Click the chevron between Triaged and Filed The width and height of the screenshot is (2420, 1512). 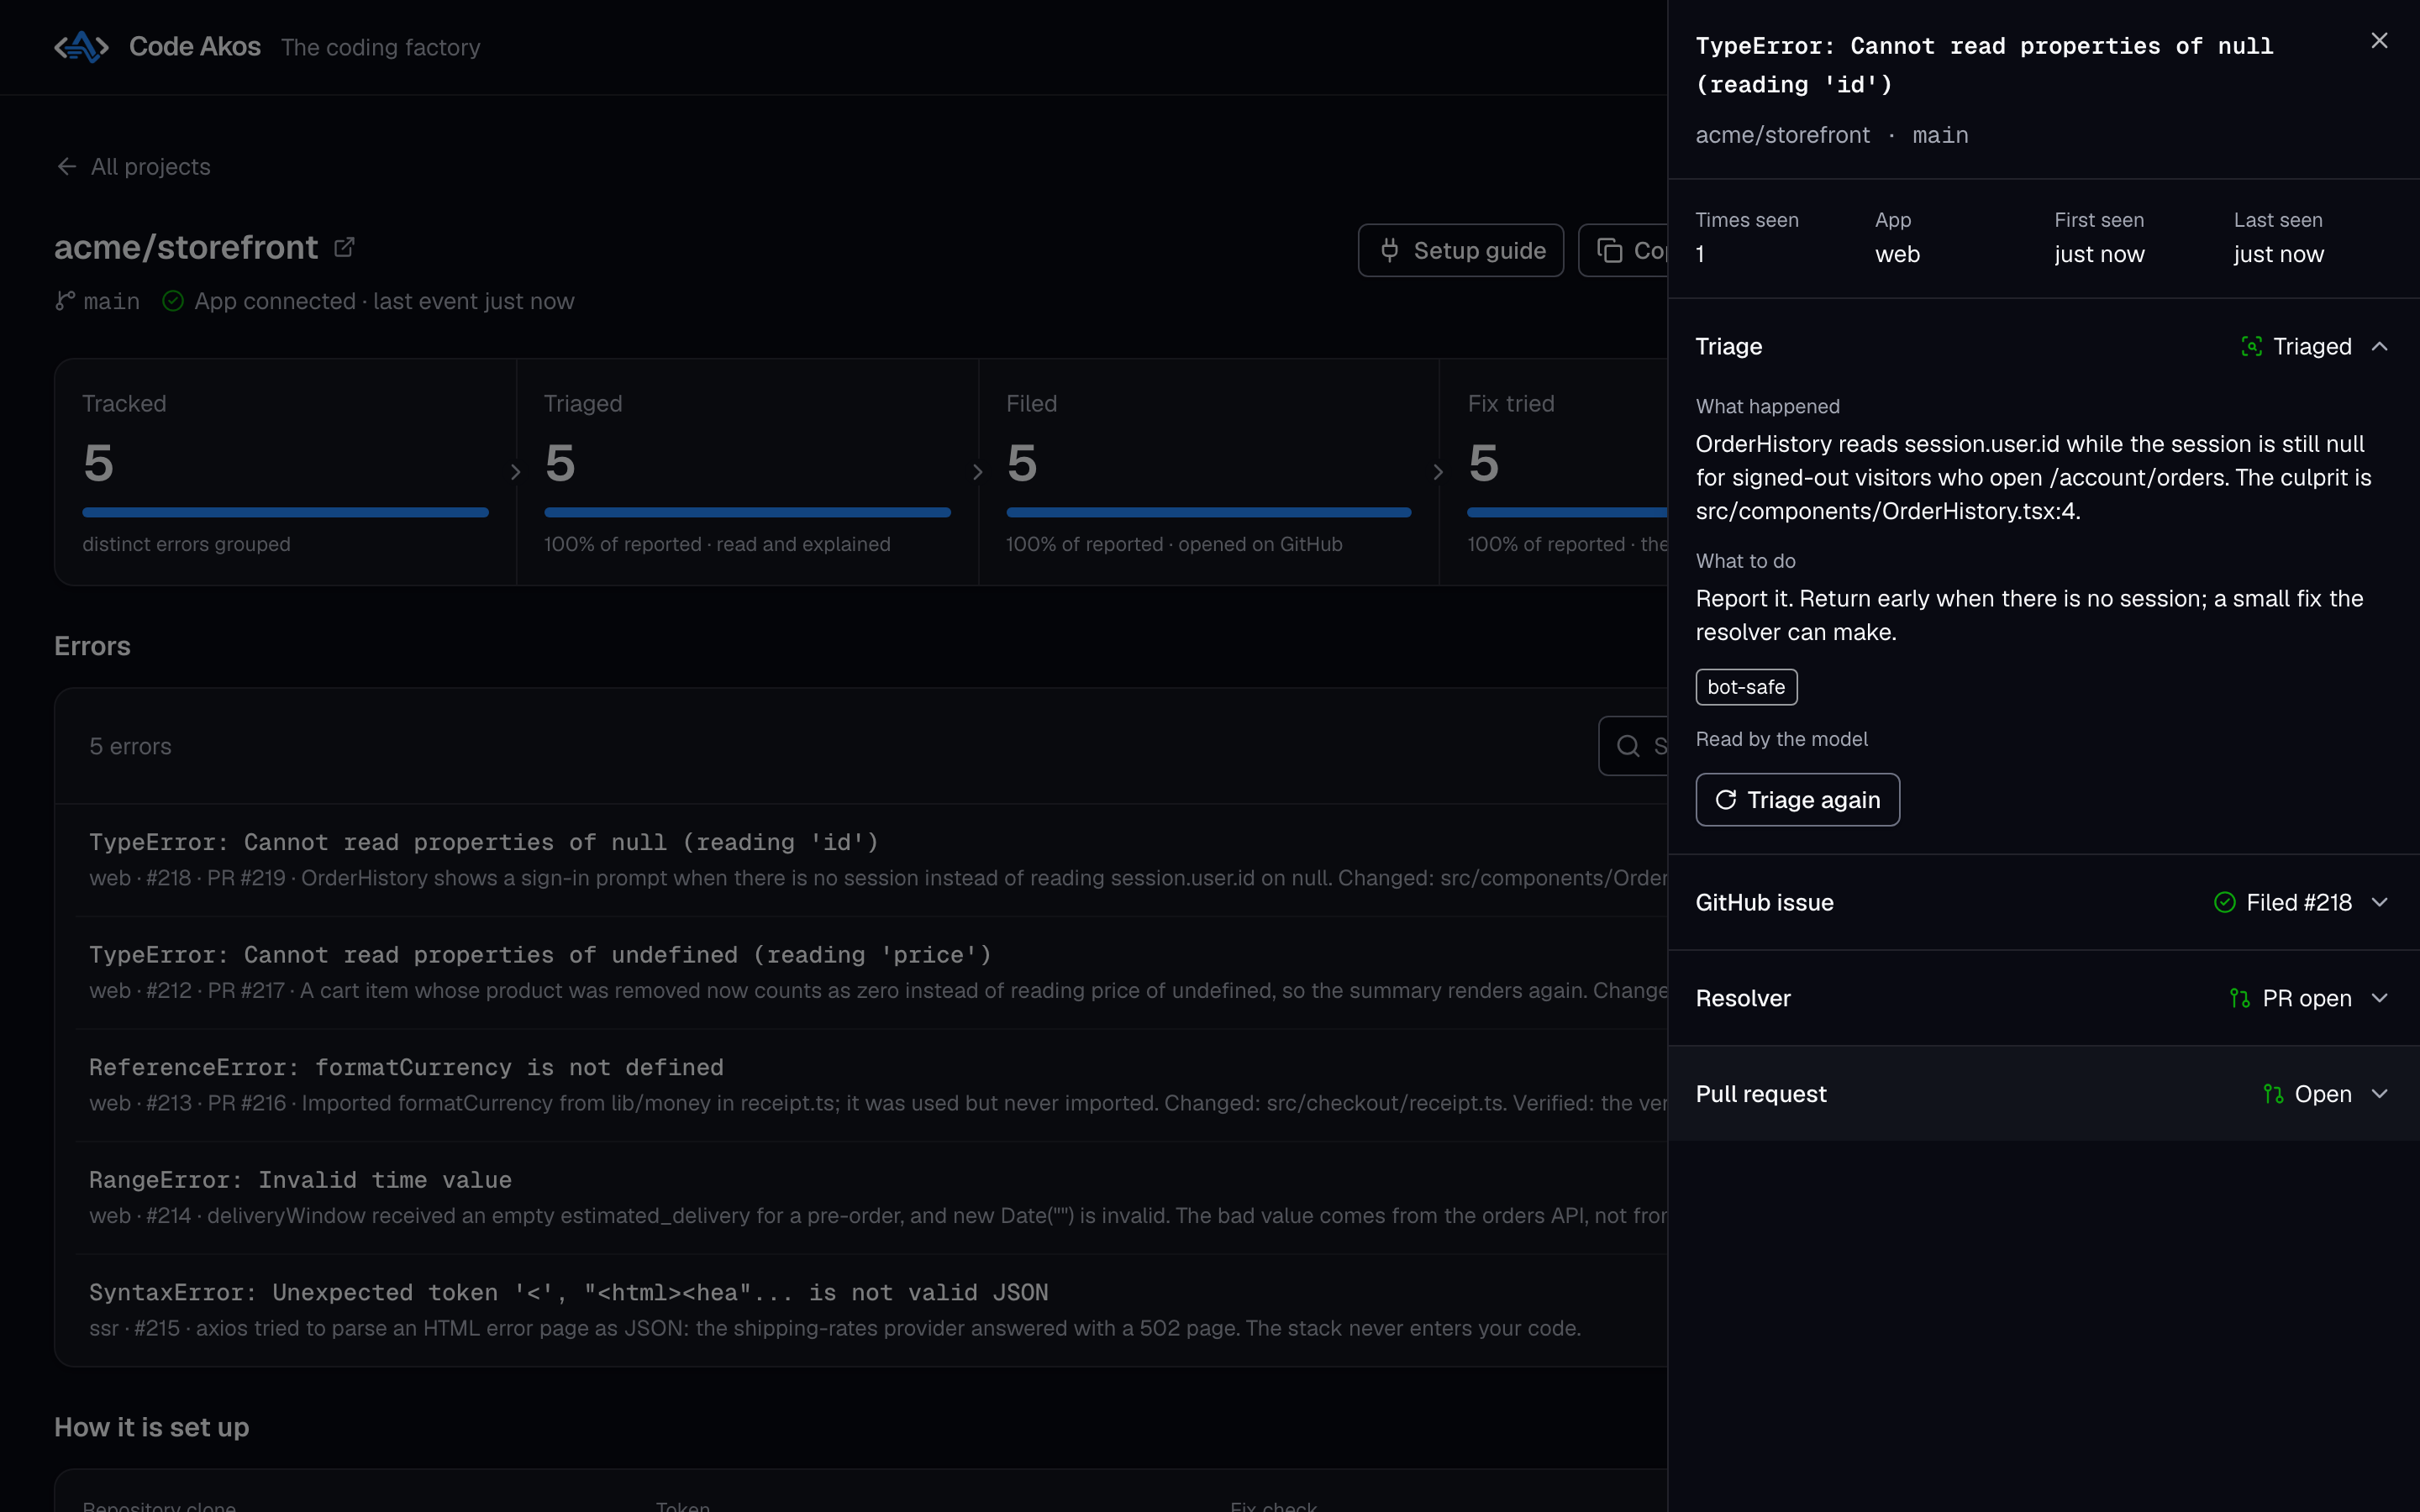coord(978,472)
